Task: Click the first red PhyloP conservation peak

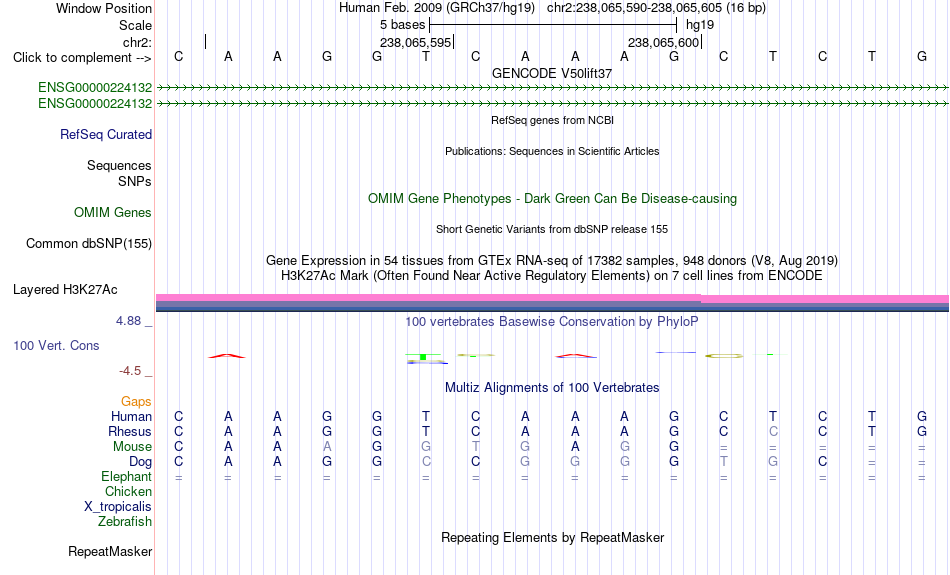Action: (x=227, y=356)
